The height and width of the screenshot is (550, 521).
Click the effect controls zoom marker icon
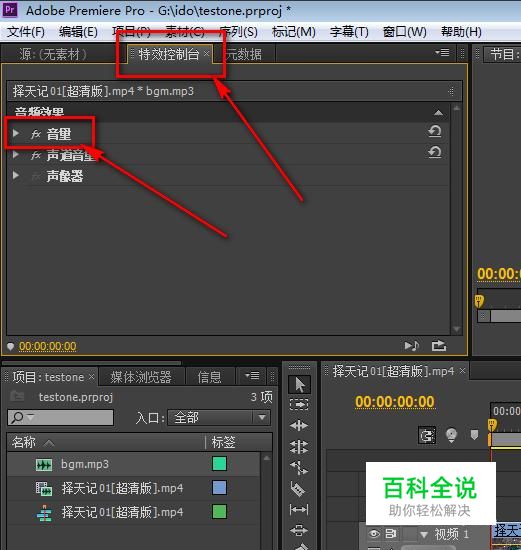(x=10, y=347)
